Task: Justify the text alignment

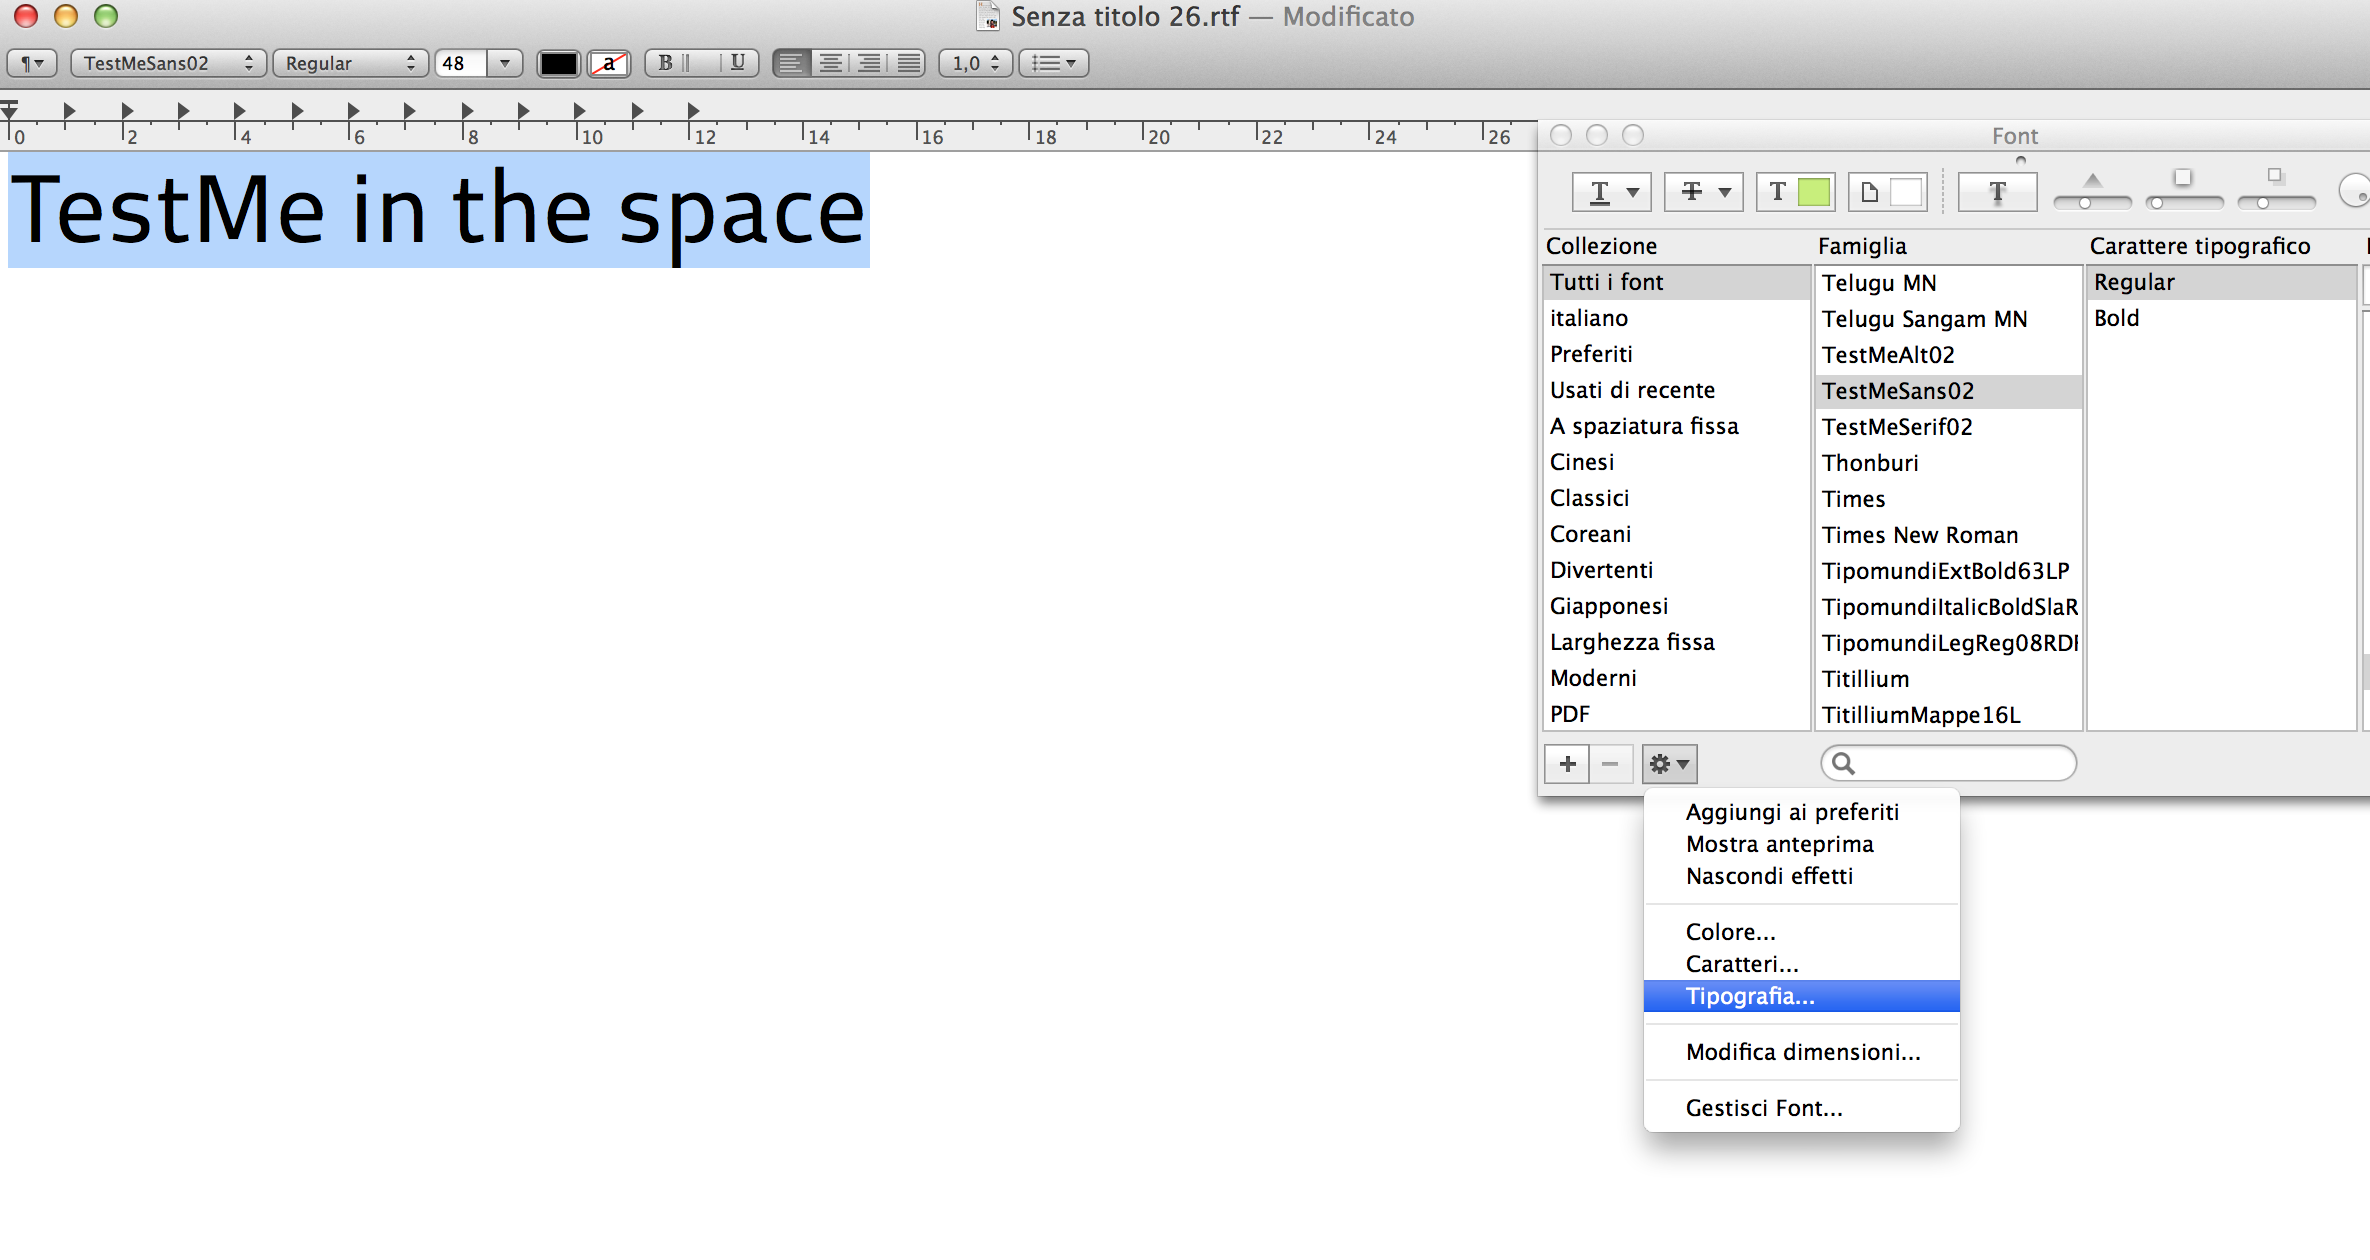Action: [x=909, y=63]
